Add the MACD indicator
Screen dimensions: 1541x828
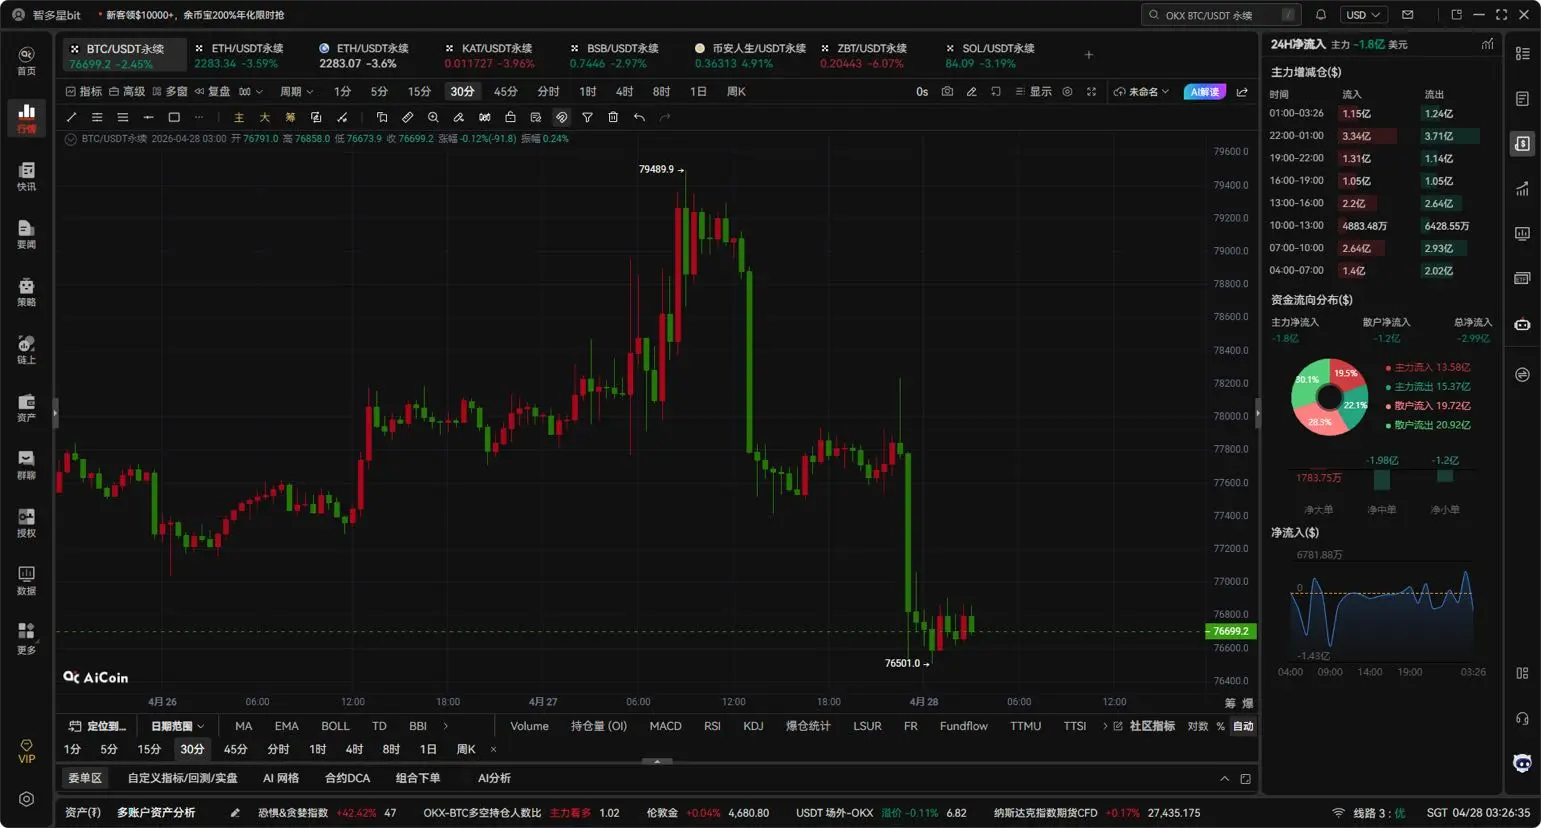[665, 726]
